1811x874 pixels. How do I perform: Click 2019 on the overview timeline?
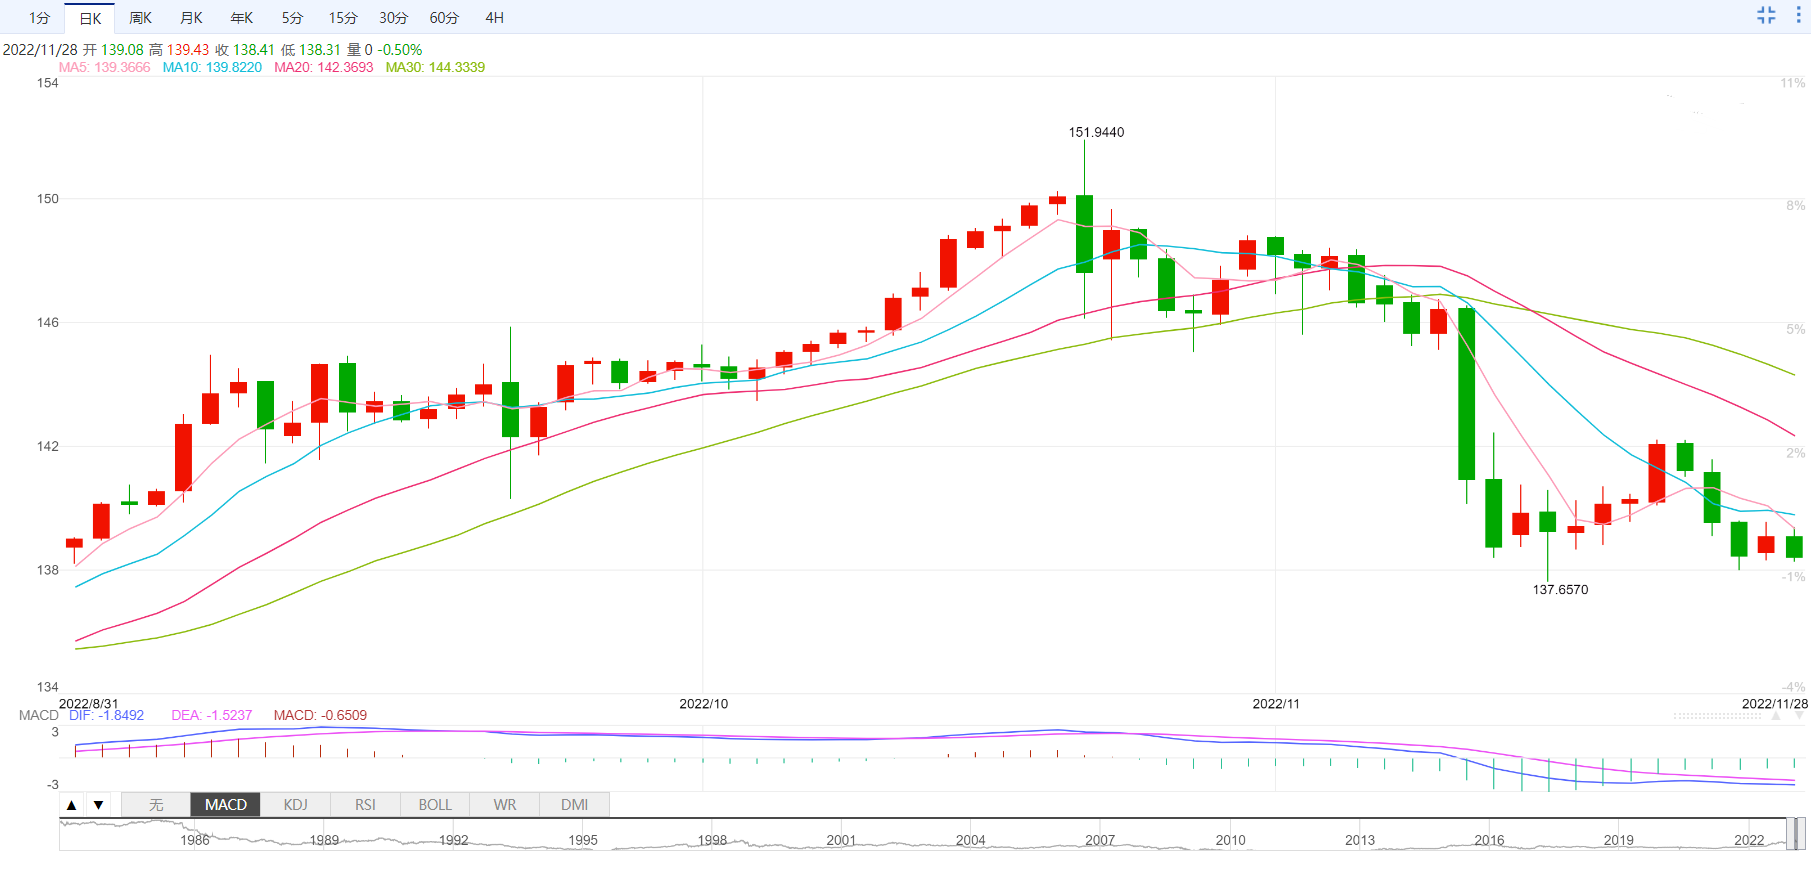(x=1619, y=840)
